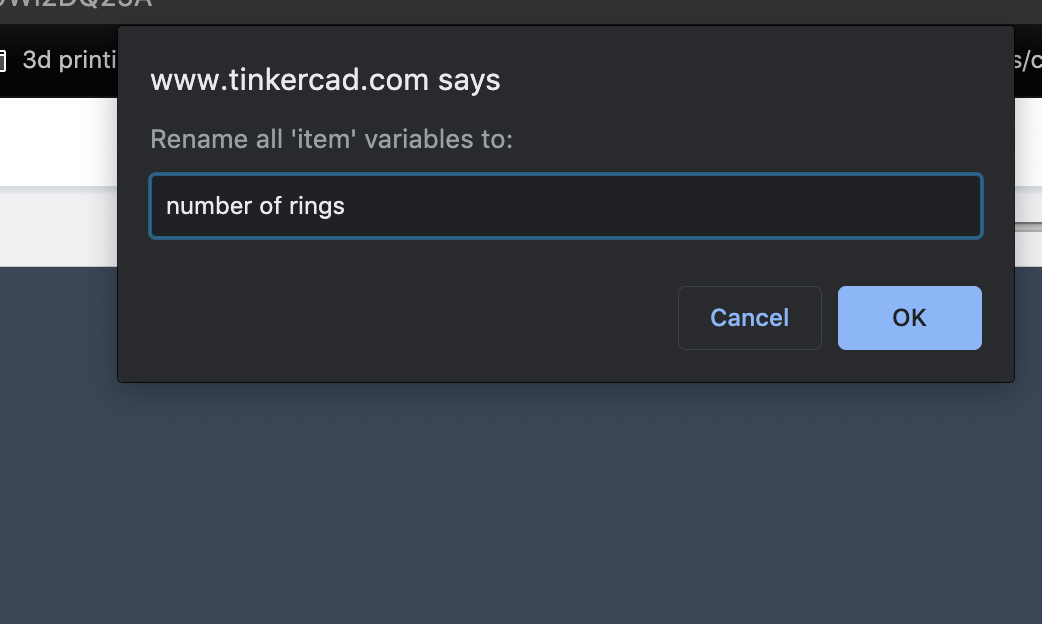1042x624 pixels.
Task: Cancel the variable rename dialog
Action: tap(749, 318)
